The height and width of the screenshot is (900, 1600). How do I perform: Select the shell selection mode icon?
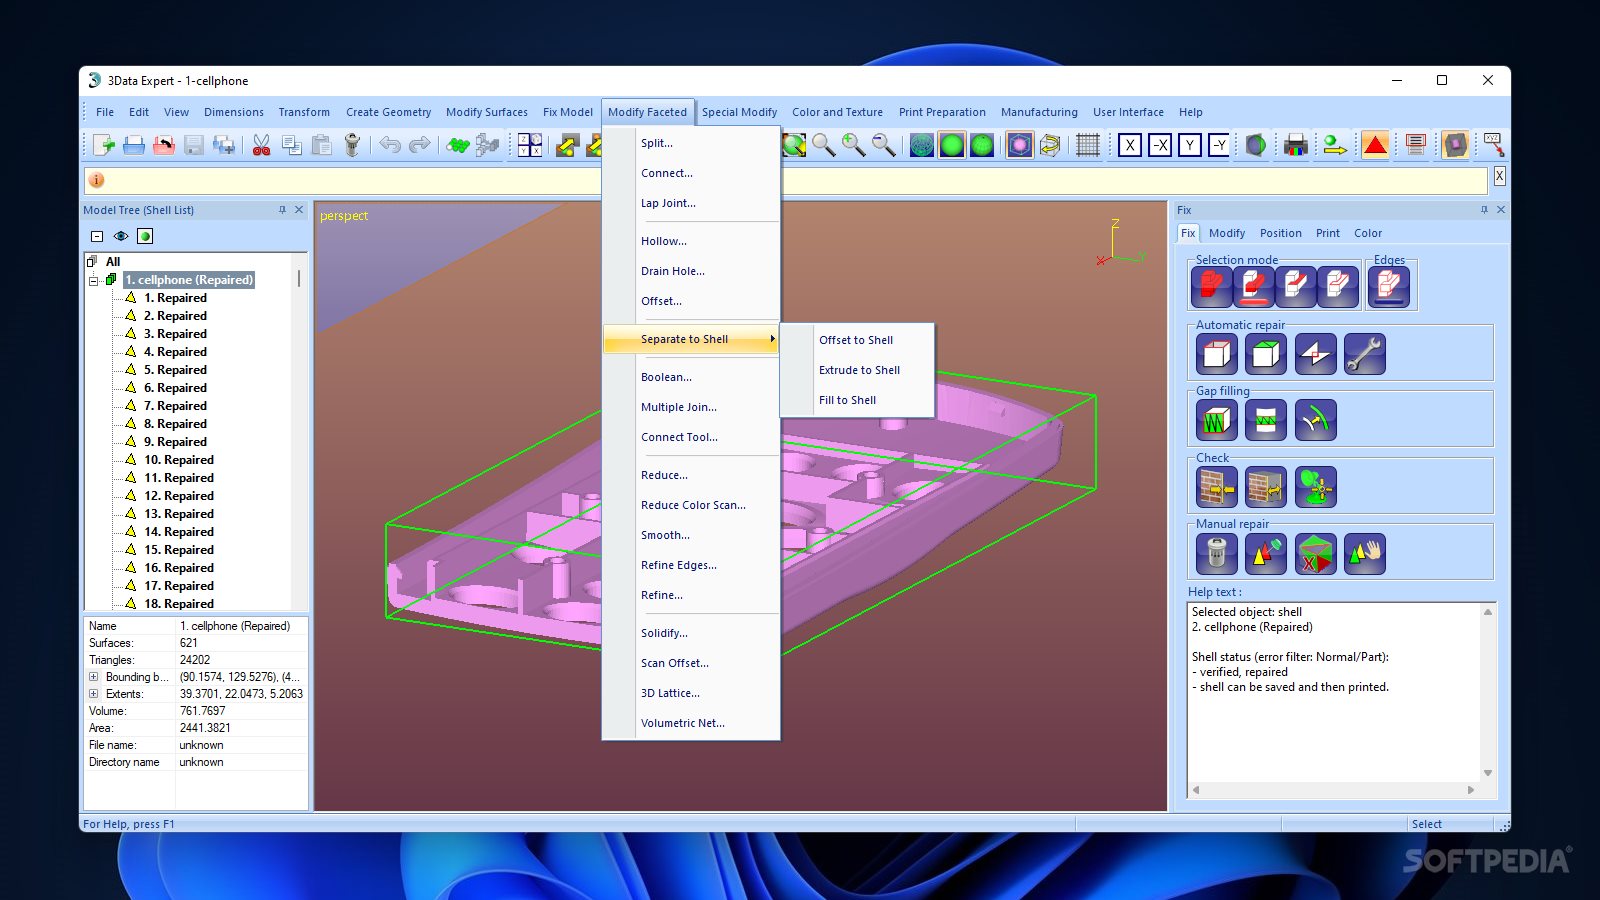[1211, 287]
